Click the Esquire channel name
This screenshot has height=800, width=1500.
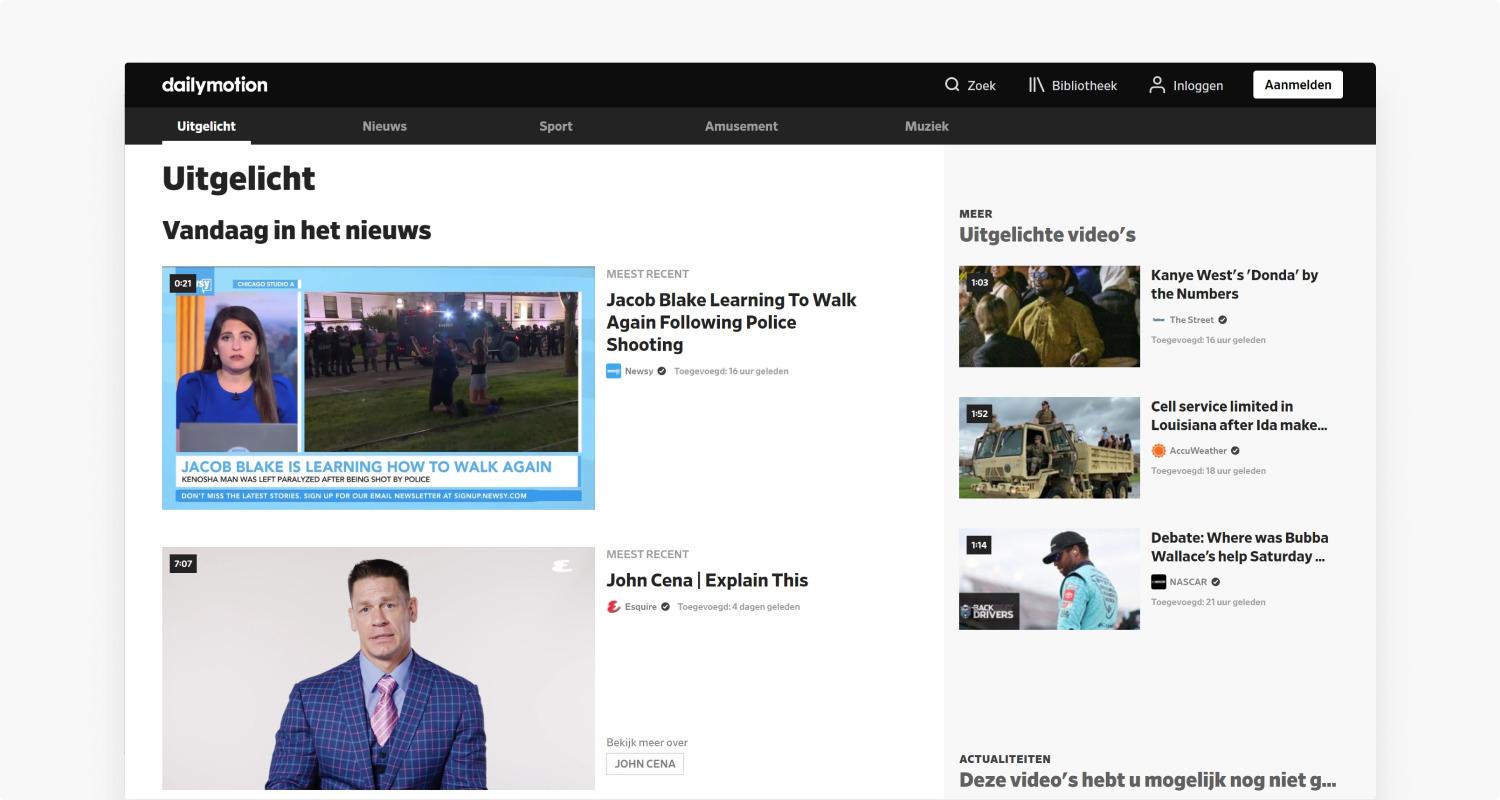(x=641, y=607)
